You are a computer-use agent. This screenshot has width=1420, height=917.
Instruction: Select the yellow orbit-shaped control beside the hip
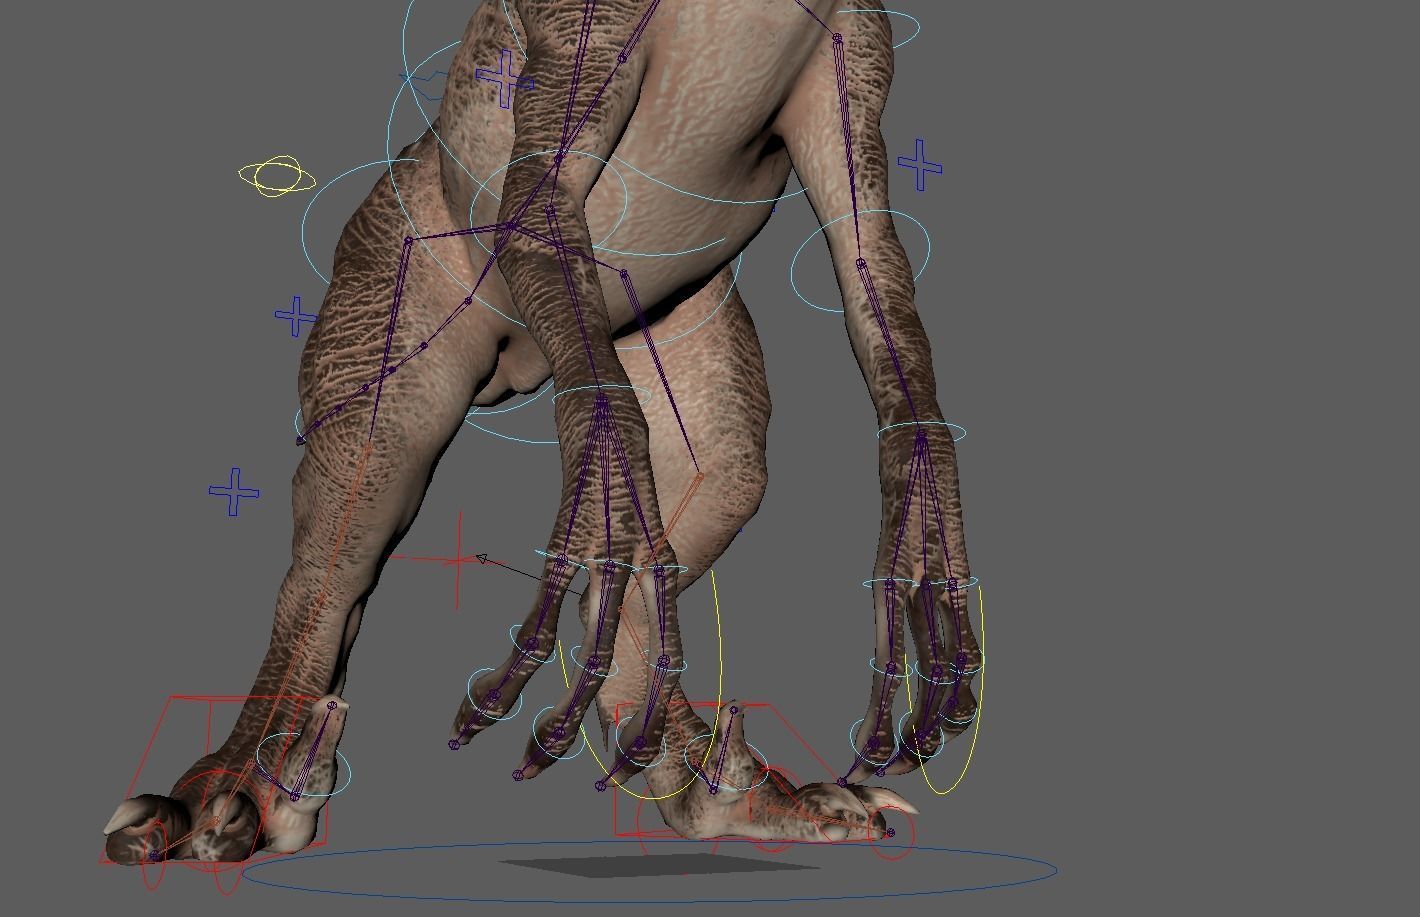click(x=277, y=177)
